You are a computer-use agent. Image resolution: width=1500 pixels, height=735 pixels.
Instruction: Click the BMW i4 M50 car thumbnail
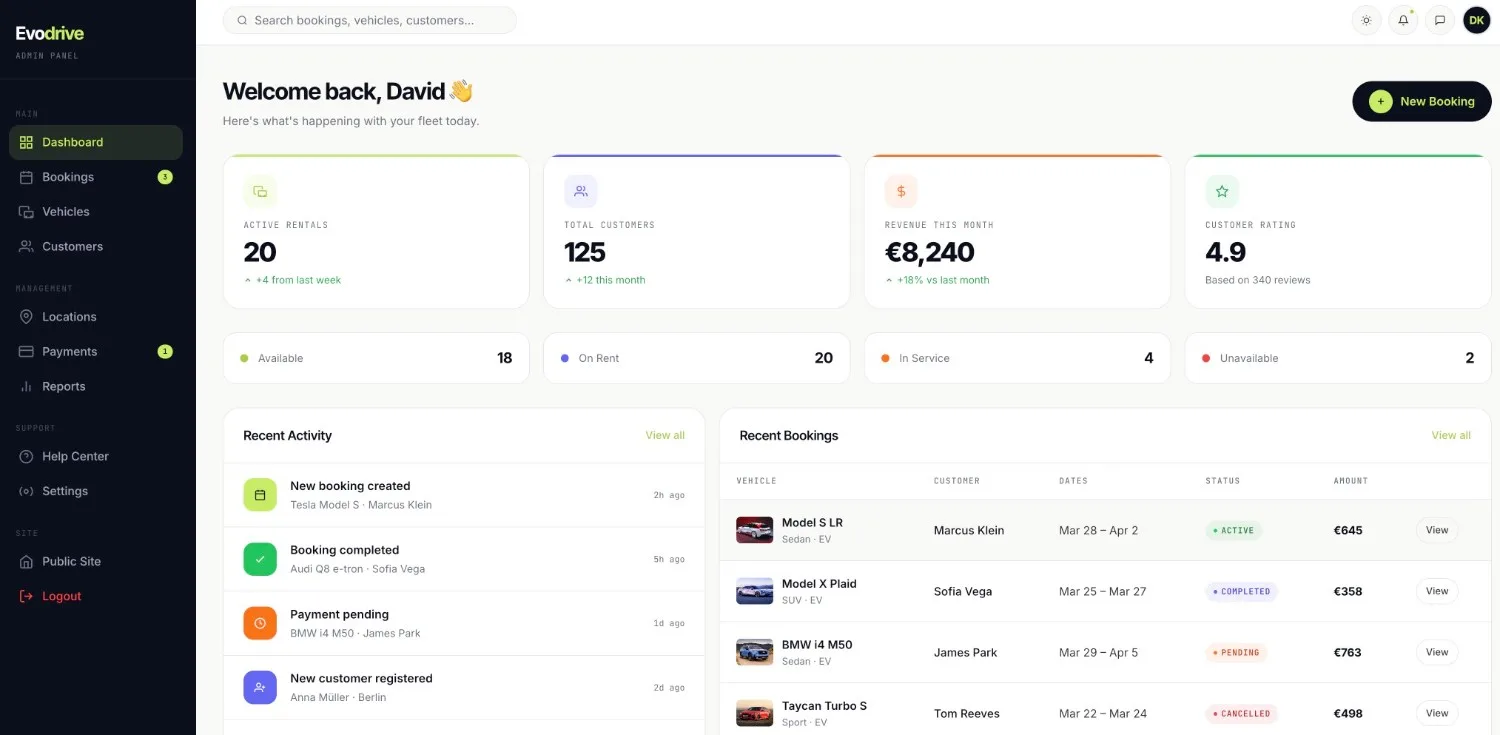(x=755, y=652)
